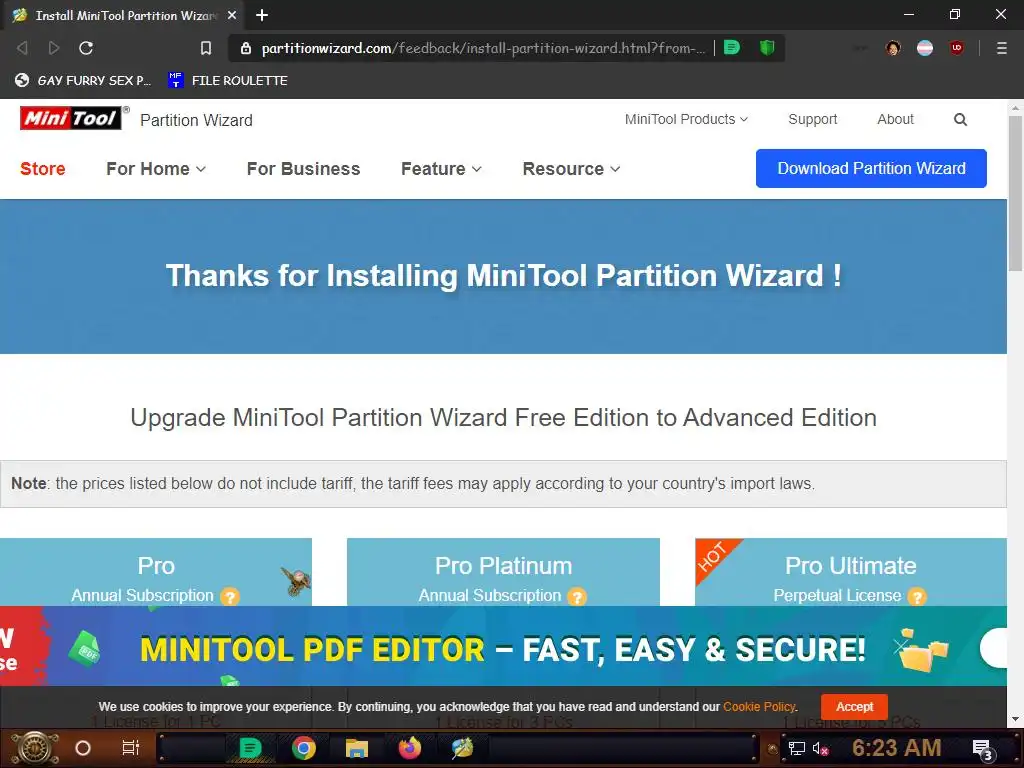Image resolution: width=1024 pixels, height=768 pixels.
Task: Click the green speech-bubble icon in address bar
Action: click(x=732, y=47)
